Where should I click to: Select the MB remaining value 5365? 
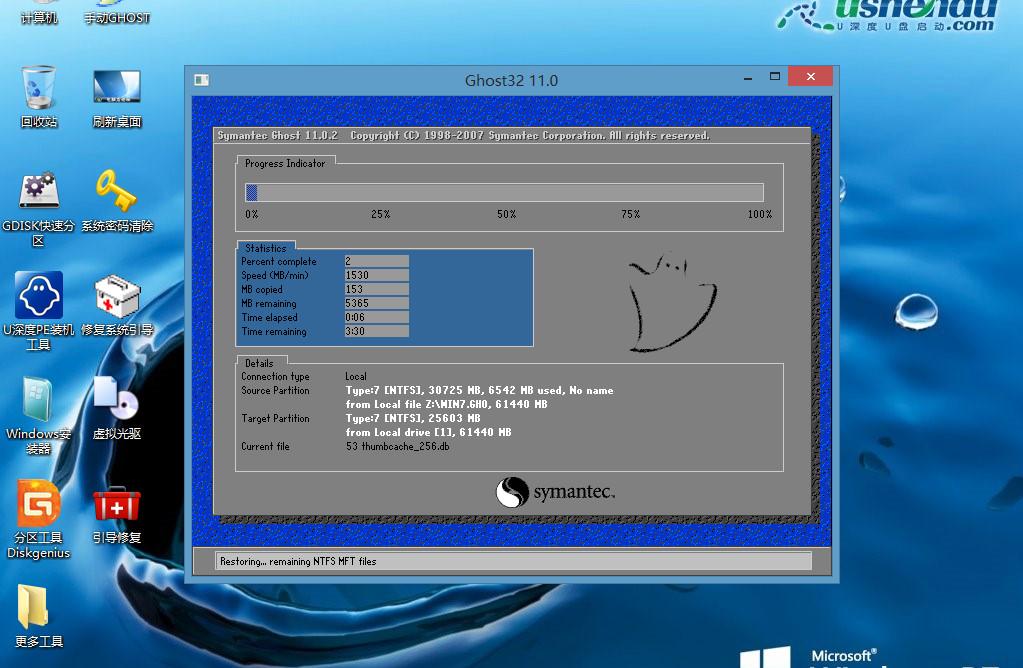[376, 303]
